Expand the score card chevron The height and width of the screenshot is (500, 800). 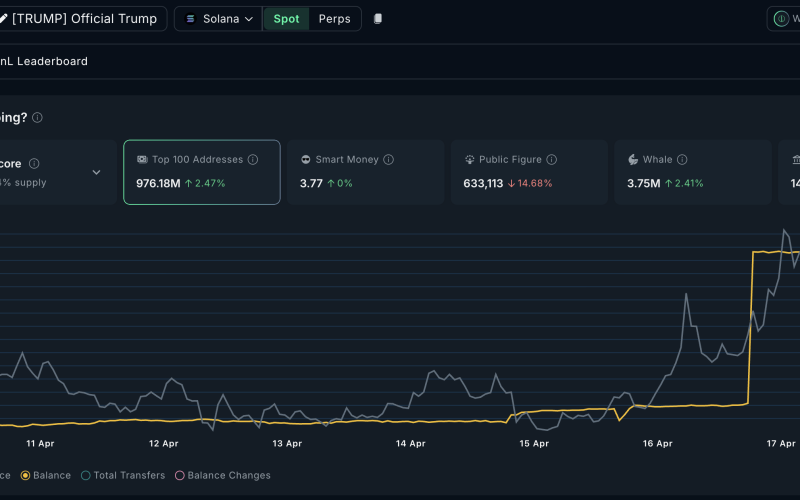click(96, 172)
